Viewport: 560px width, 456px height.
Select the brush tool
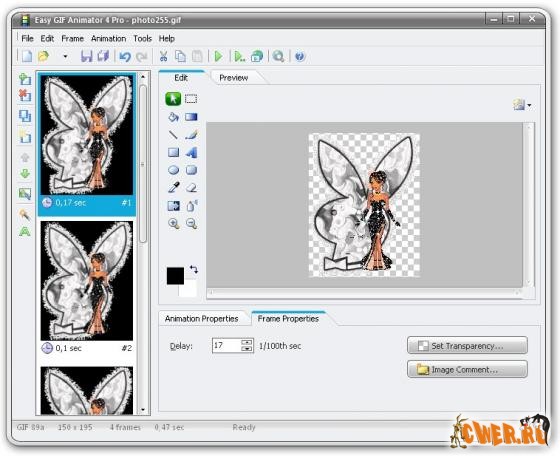coord(191,135)
